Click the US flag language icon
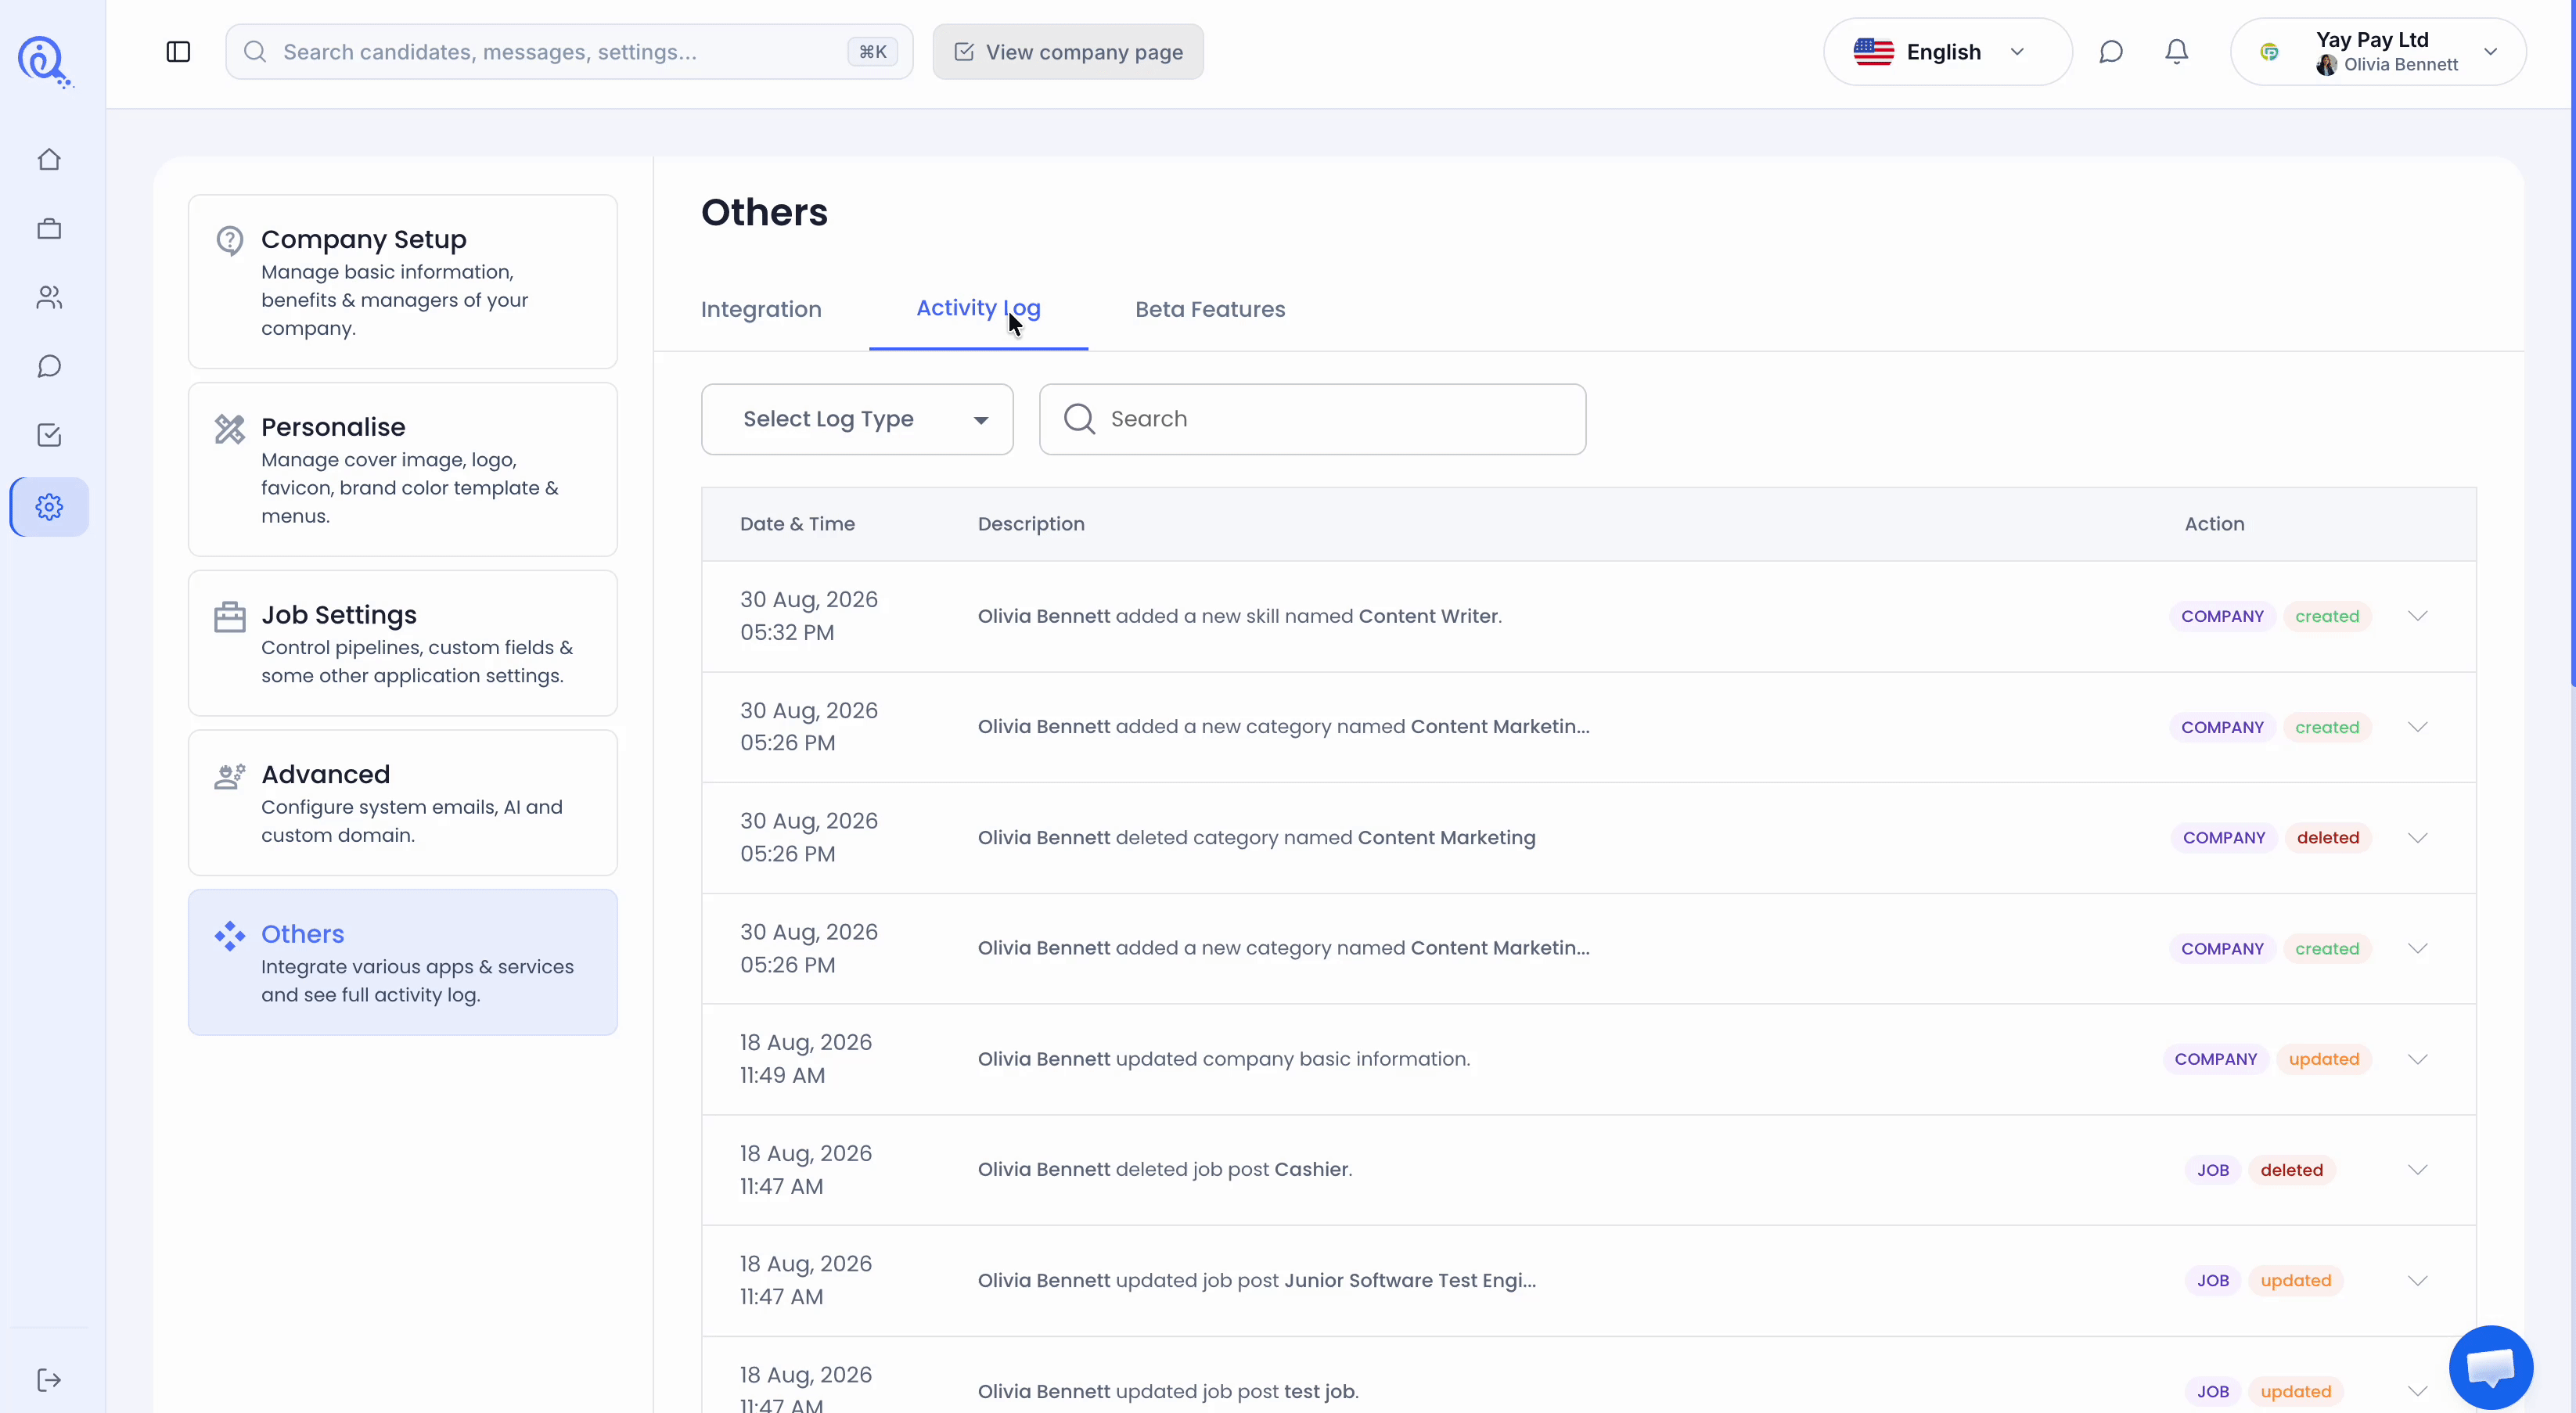Image resolution: width=2576 pixels, height=1413 pixels. point(1874,52)
